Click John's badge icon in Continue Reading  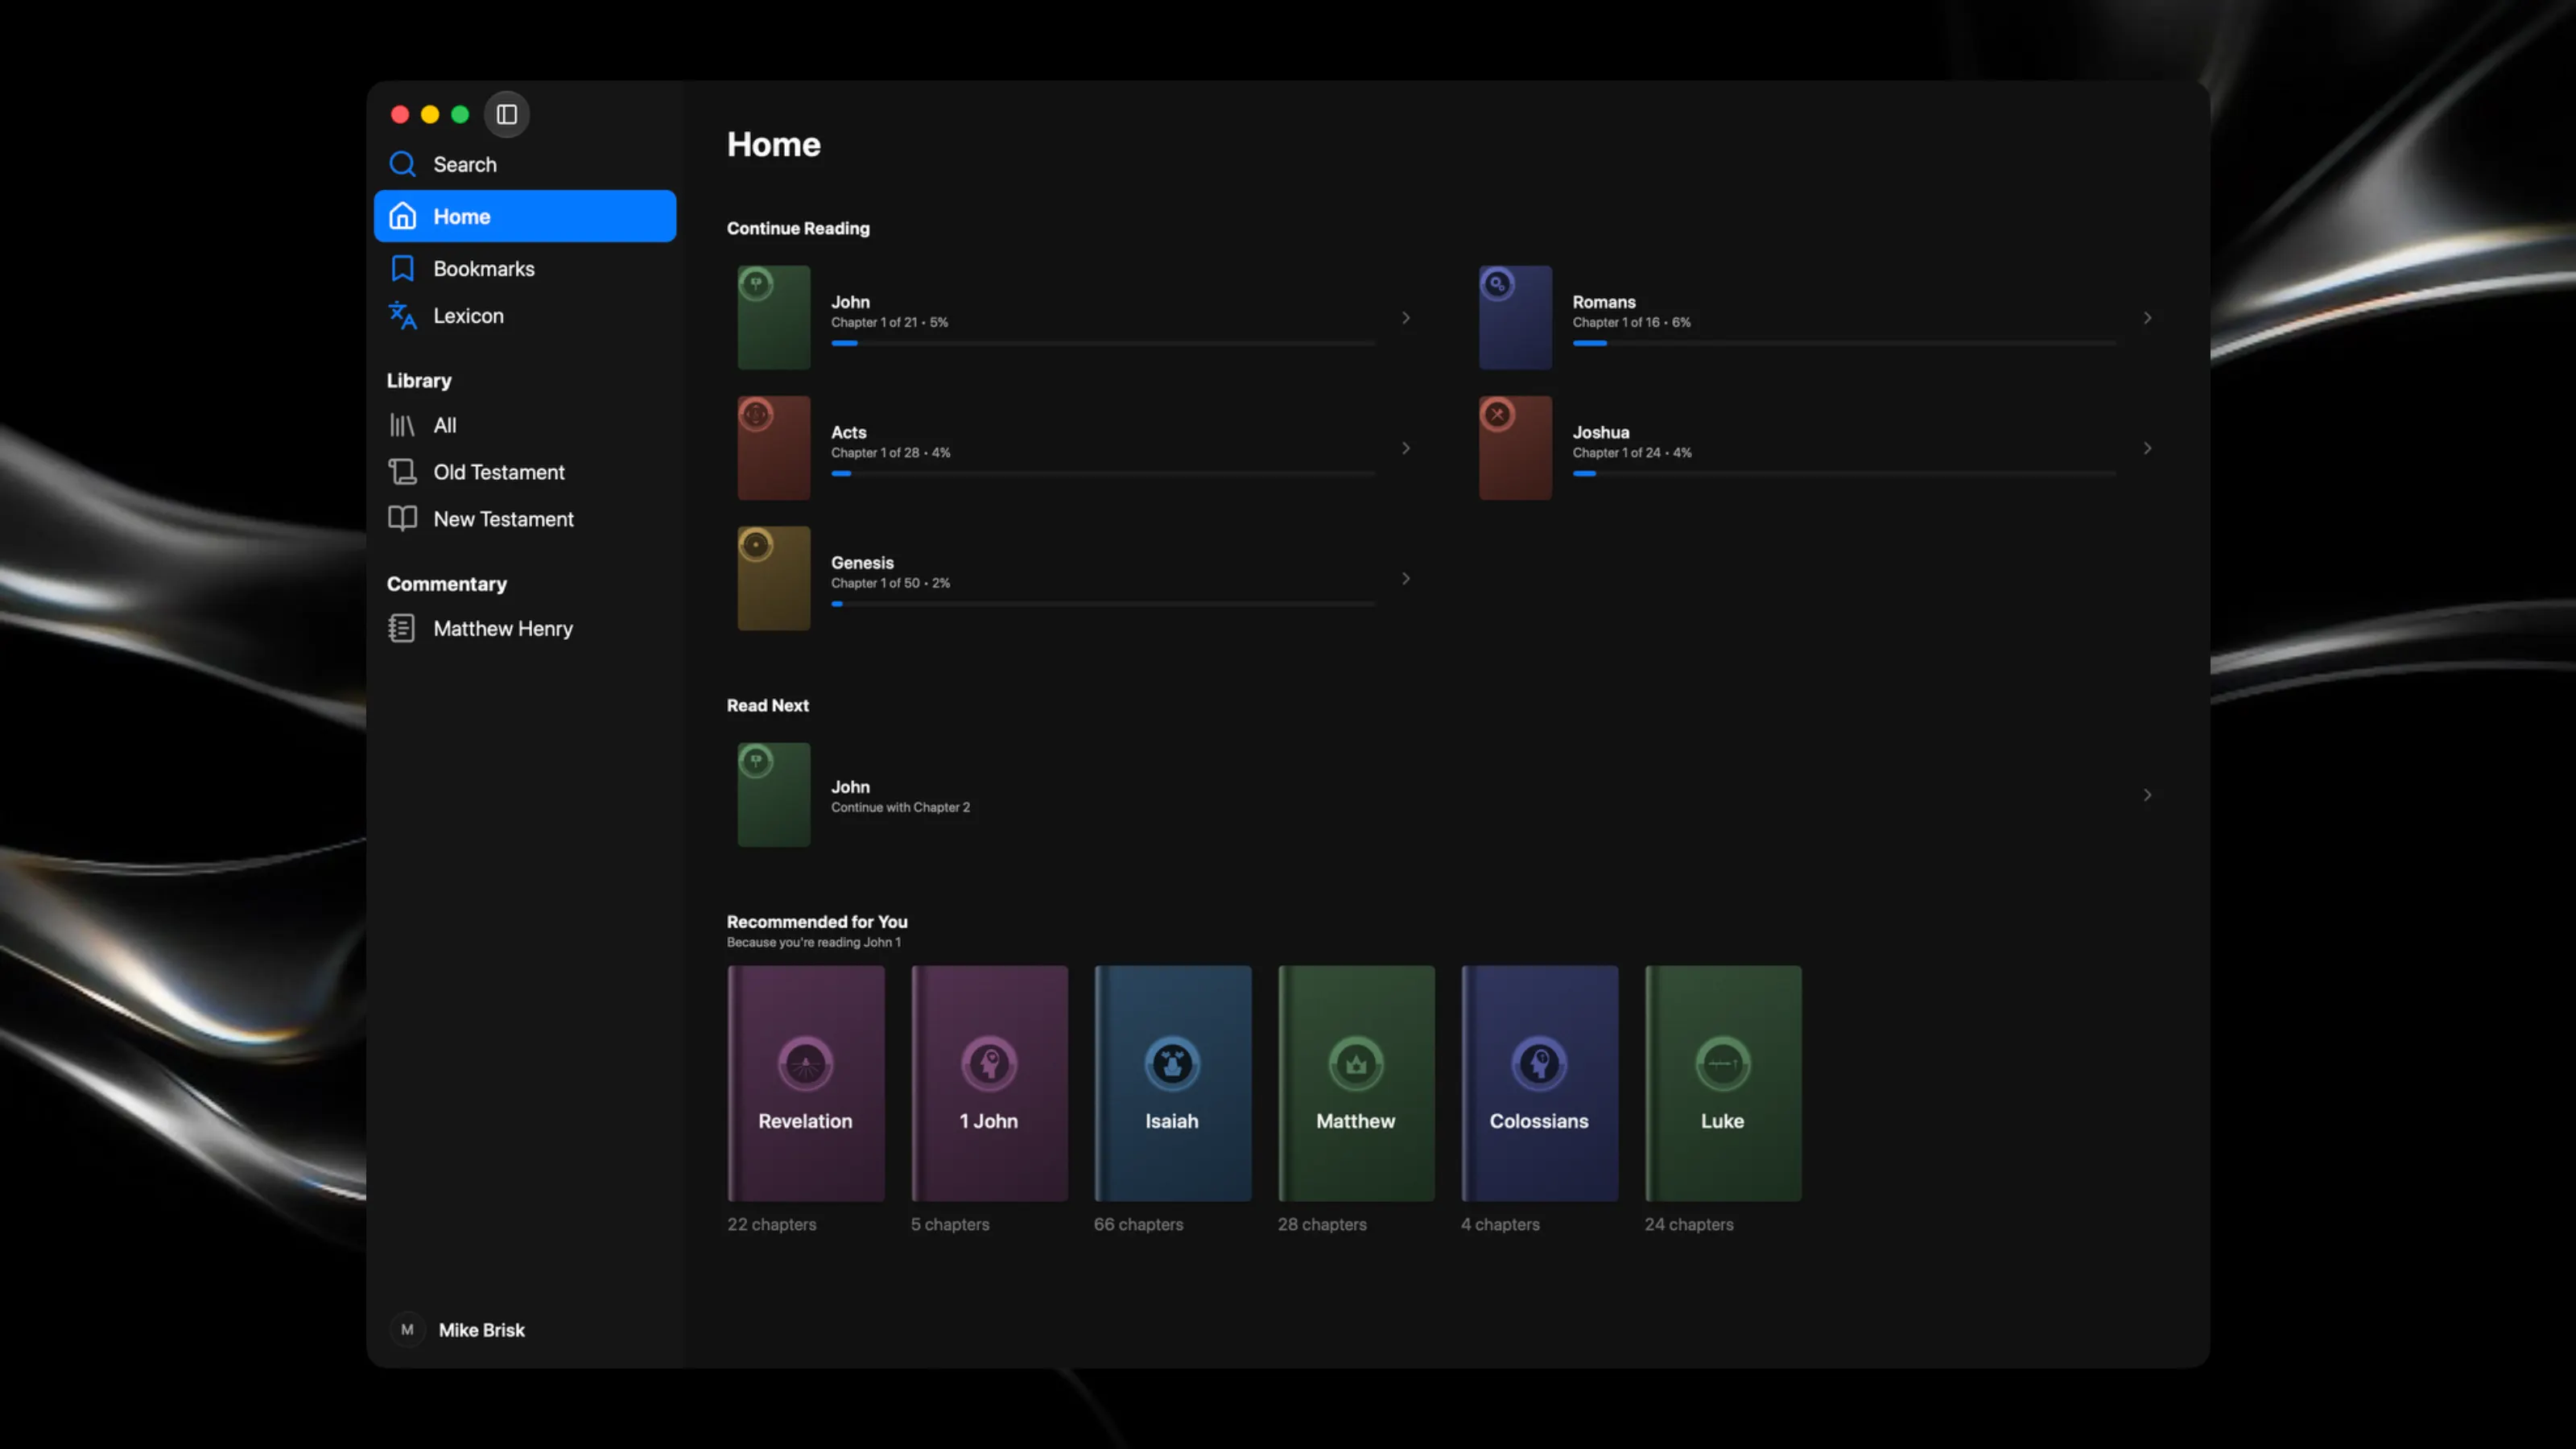[756, 284]
